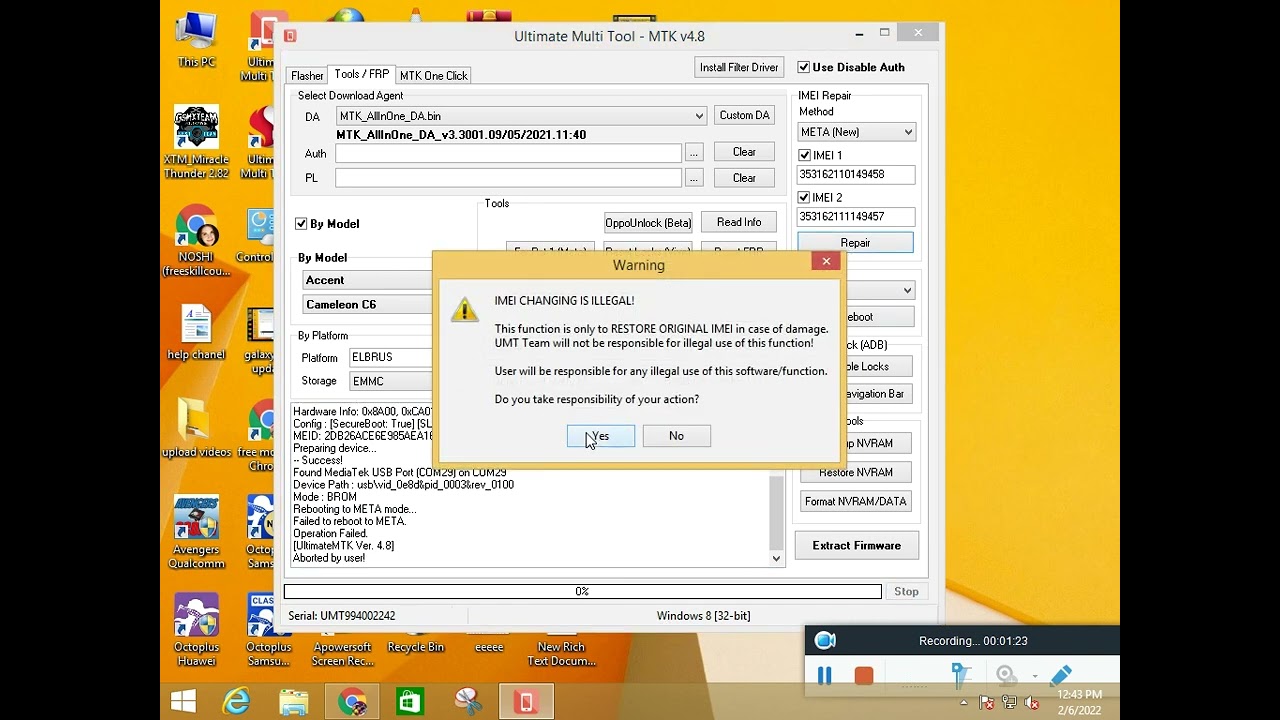Launch Internet Explorer from taskbar
1280x720 pixels.
click(x=237, y=701)
